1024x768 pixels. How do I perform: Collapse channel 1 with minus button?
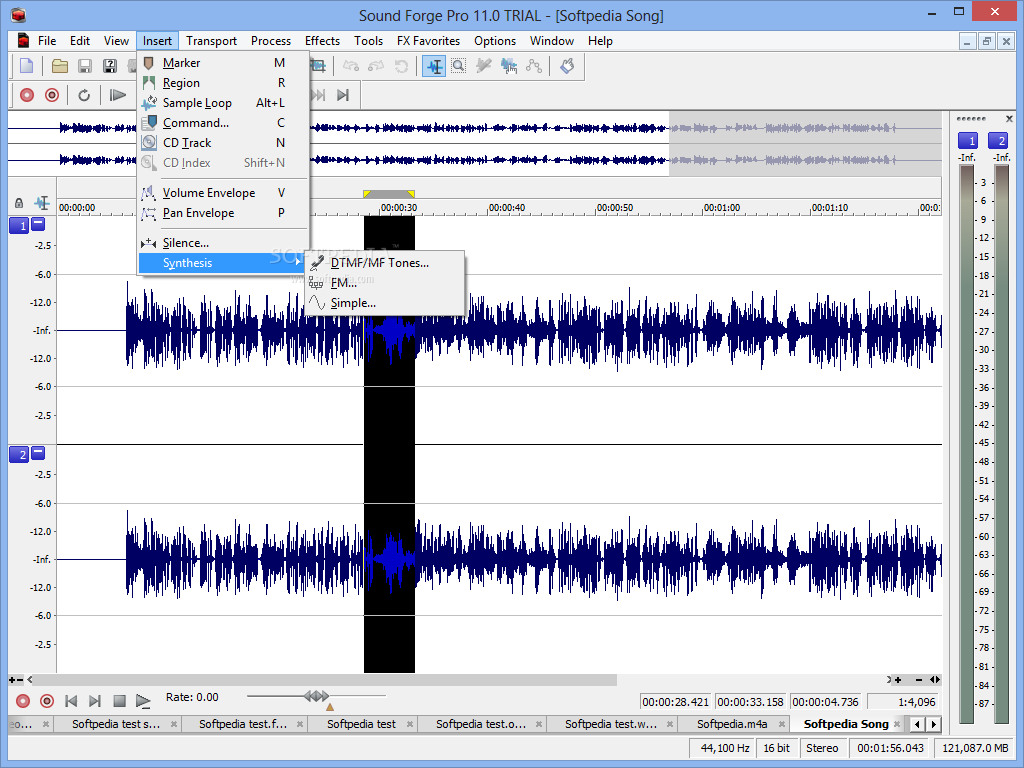point(38,224)
